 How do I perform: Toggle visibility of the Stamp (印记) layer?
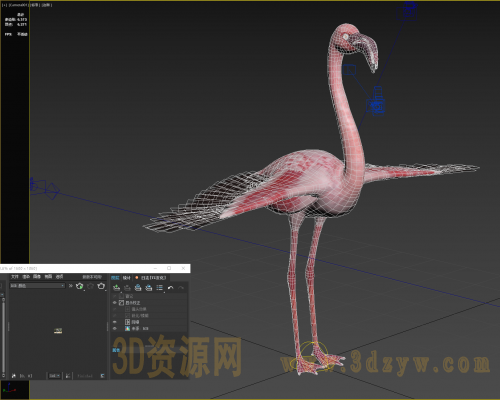pyautogui.click(x=115, y=296)
